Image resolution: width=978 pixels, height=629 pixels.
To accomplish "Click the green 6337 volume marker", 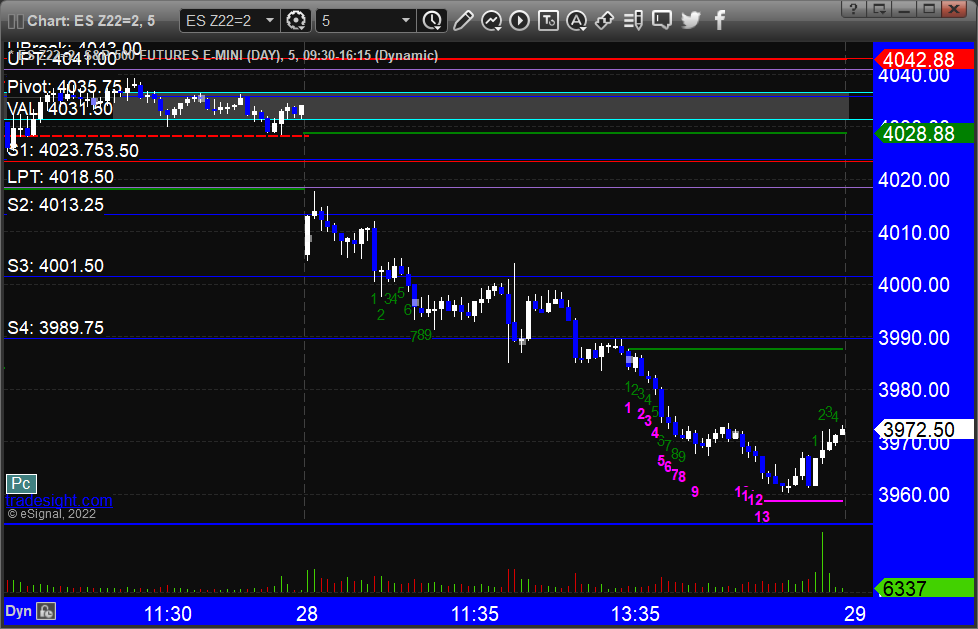I will (x=924, y=588).
